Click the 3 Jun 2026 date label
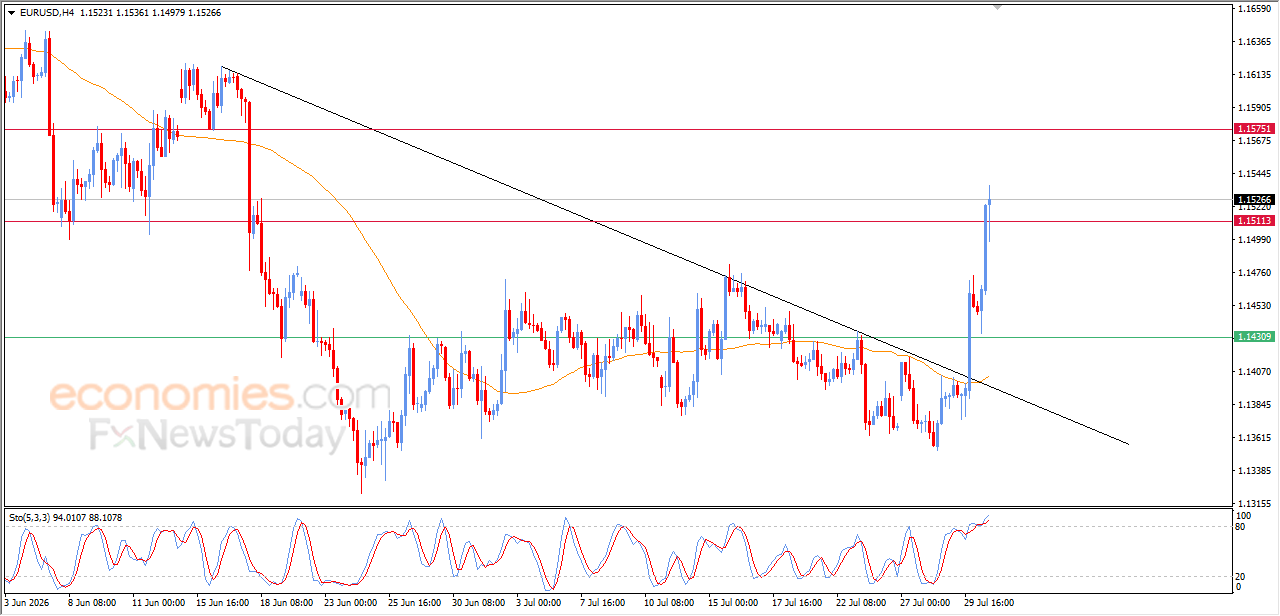This screenshot has width=1280, height=616. (27, 603)
